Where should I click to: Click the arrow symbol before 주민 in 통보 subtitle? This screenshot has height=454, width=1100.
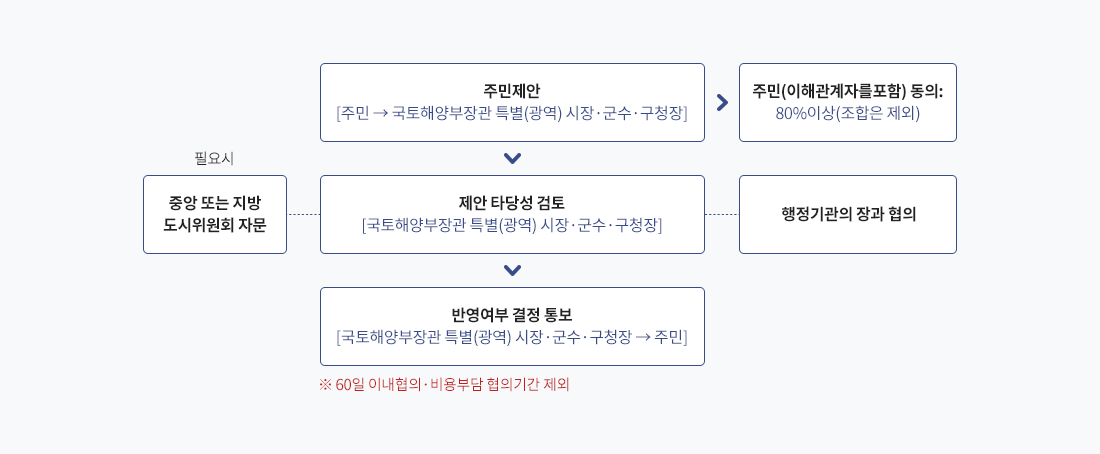[x=643, y=338]
